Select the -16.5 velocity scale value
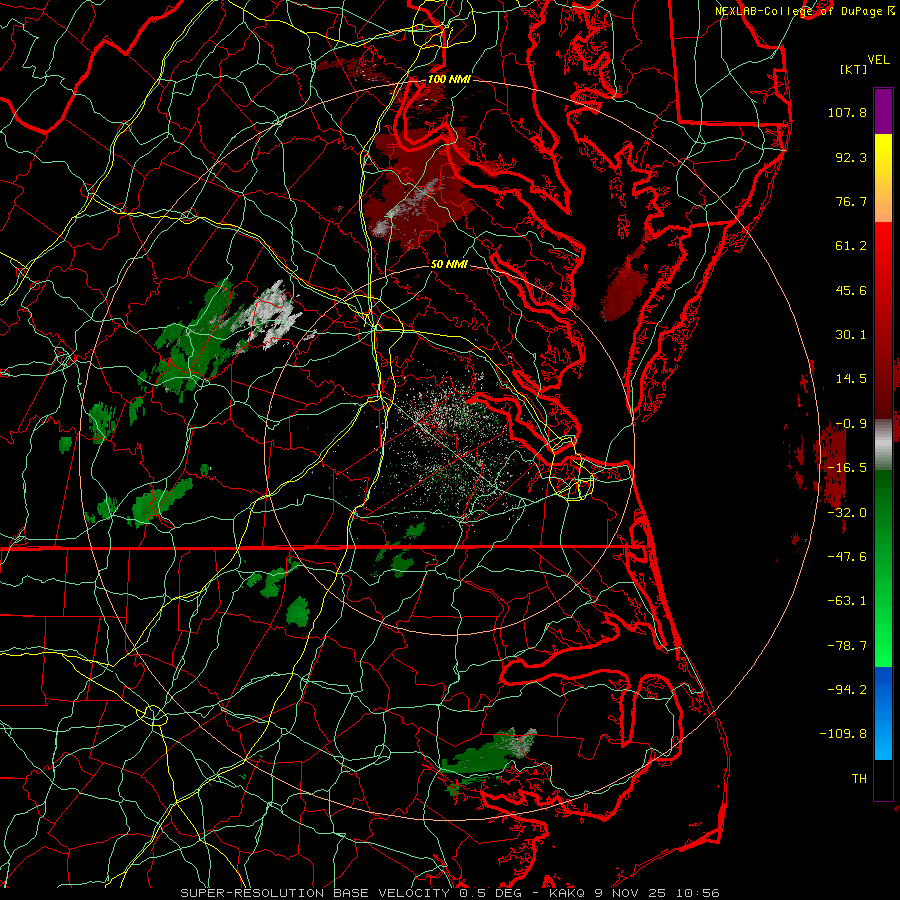This screenshot has height=900, width=900. [x=847, y=468]
